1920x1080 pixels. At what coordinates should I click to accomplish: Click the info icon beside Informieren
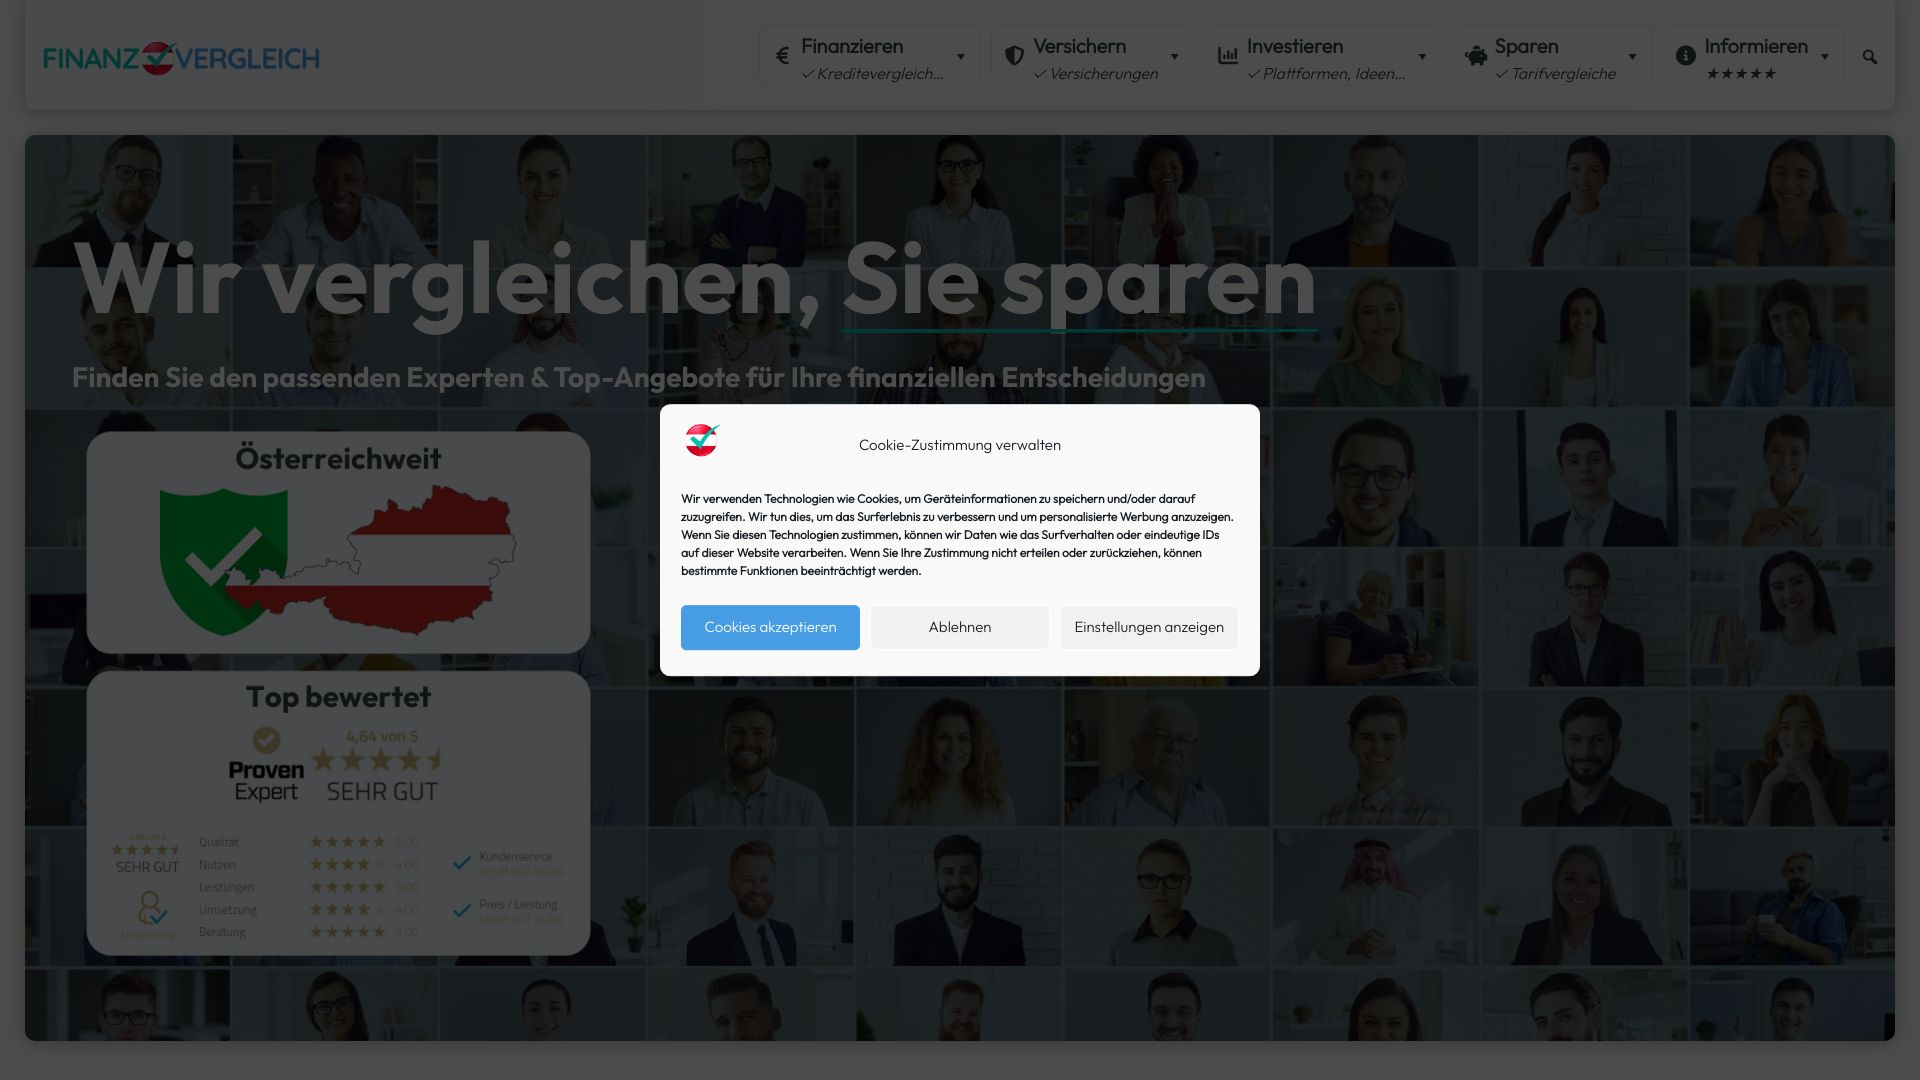click(x=1686, y=56)
